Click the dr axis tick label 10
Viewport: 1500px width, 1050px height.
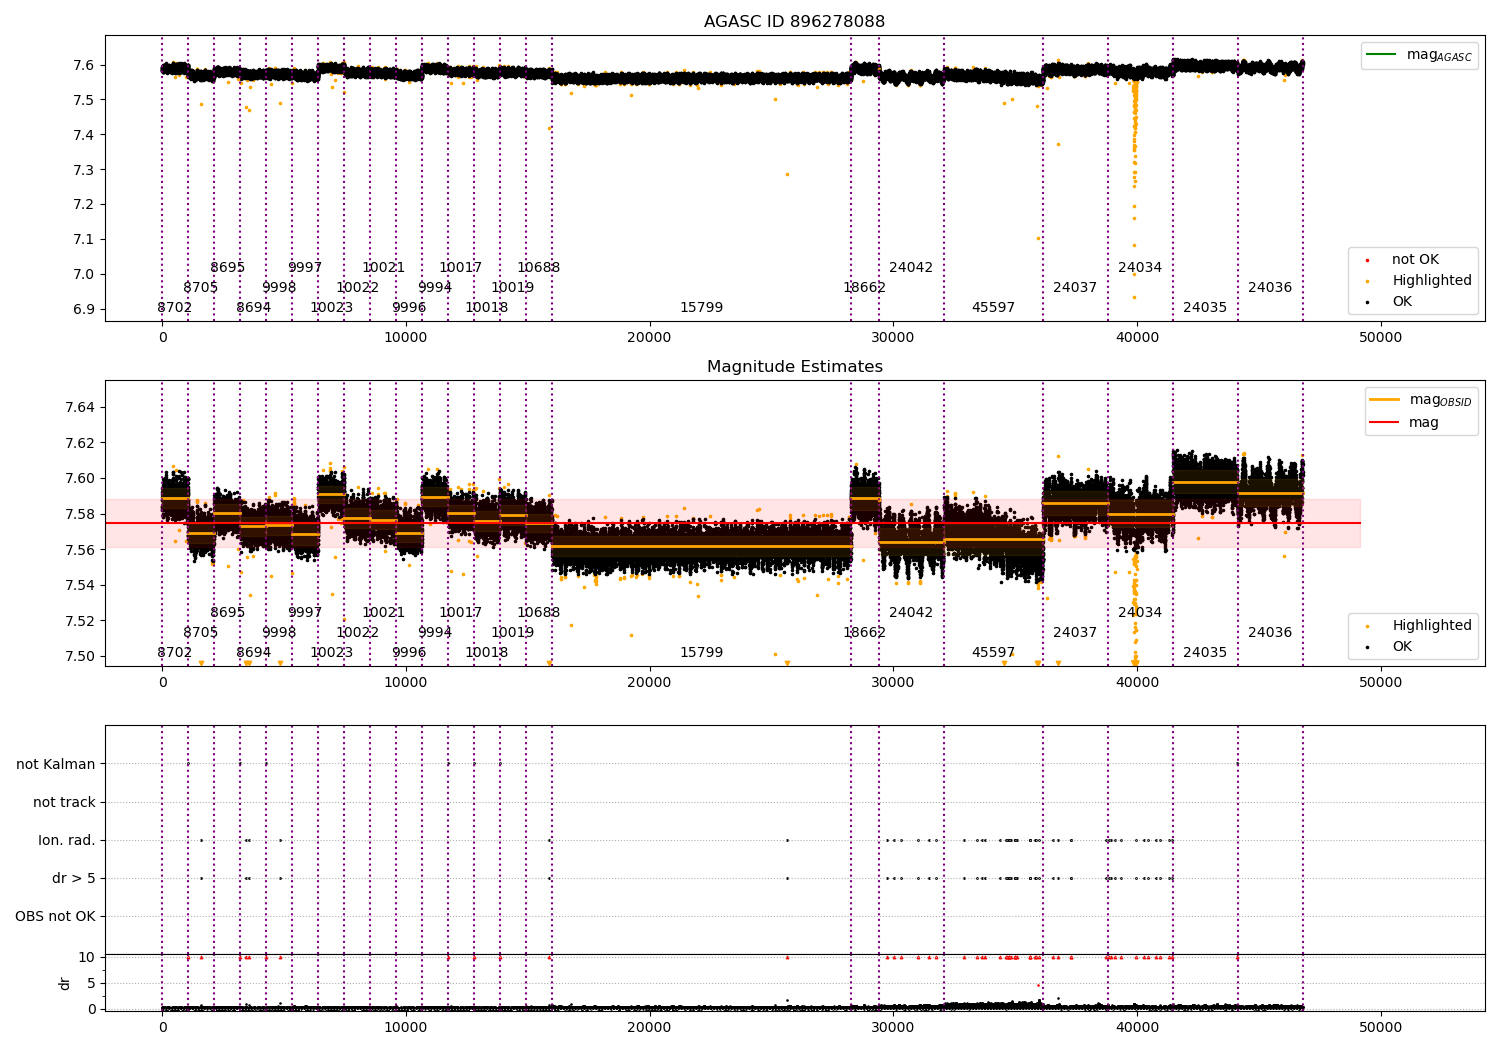tap(87, 957)
